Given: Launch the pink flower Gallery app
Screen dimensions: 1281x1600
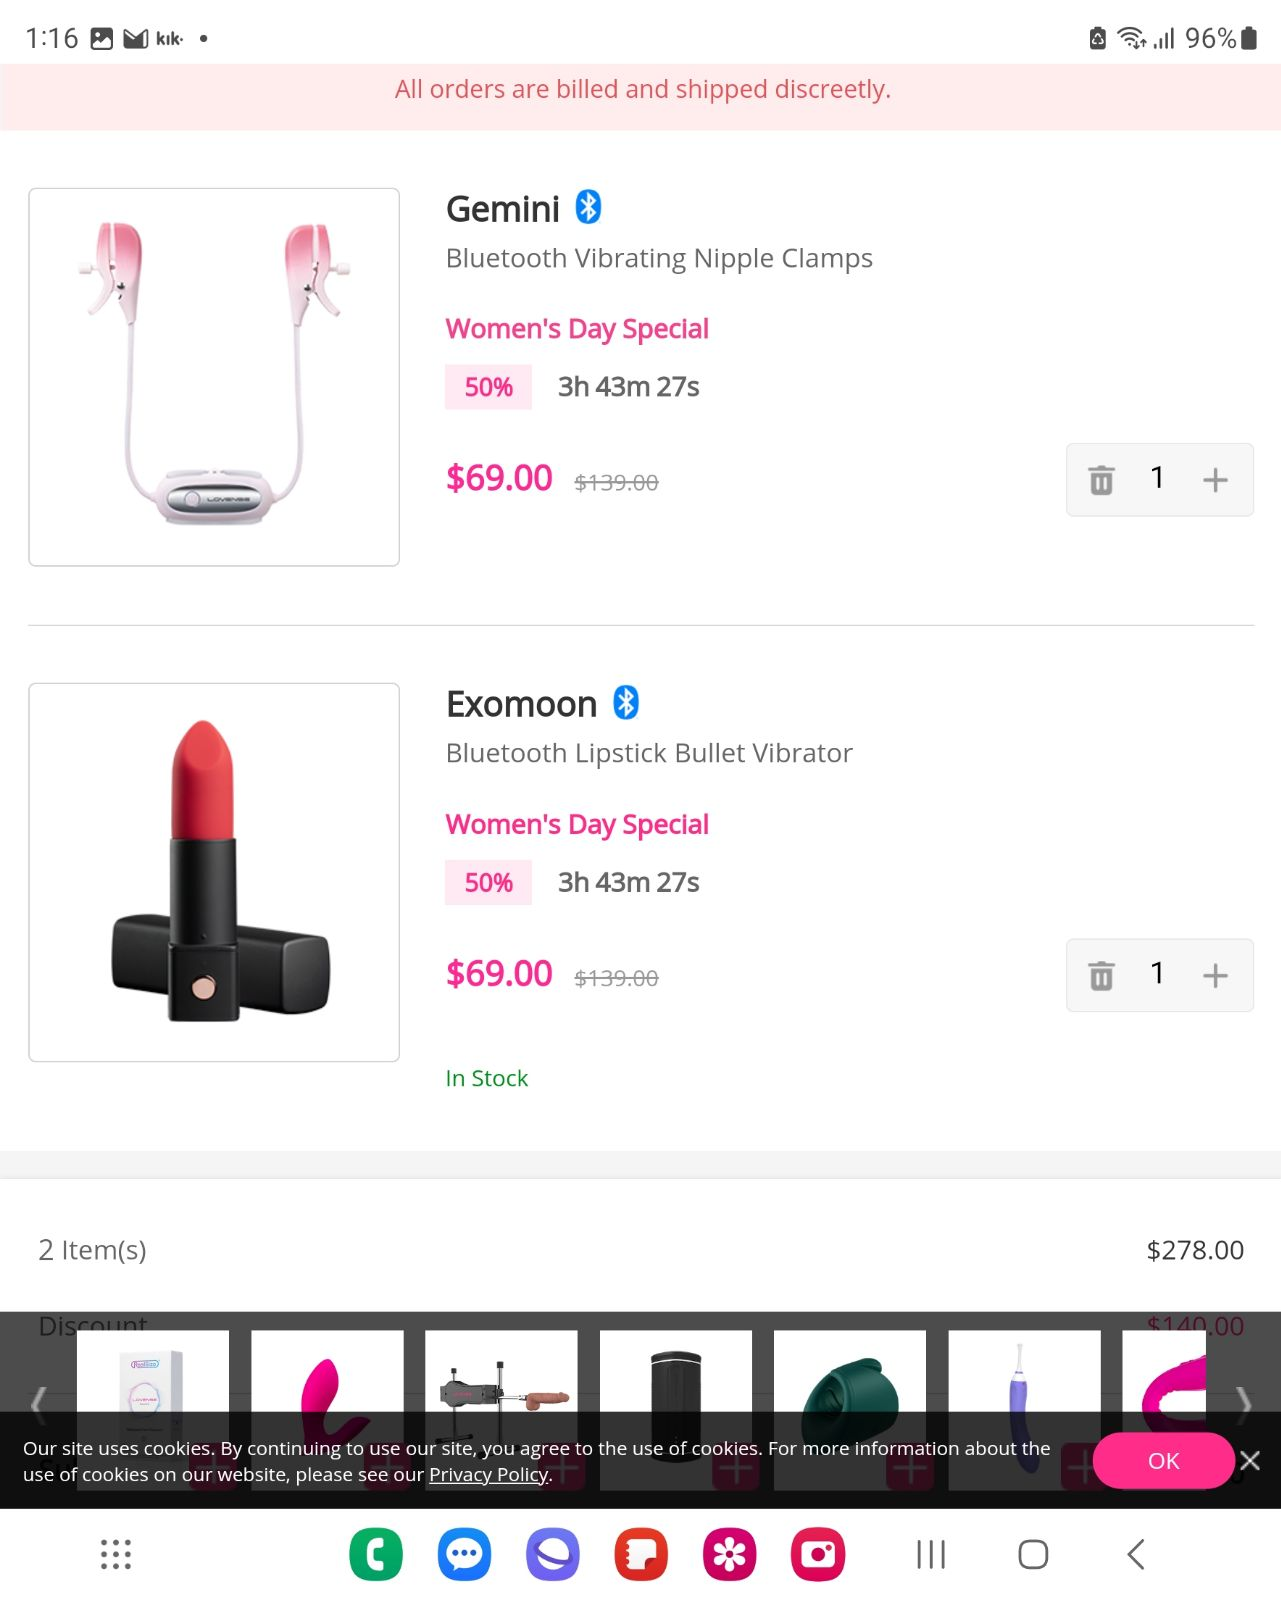Looking at the screenshot, I should (730, 1555).
